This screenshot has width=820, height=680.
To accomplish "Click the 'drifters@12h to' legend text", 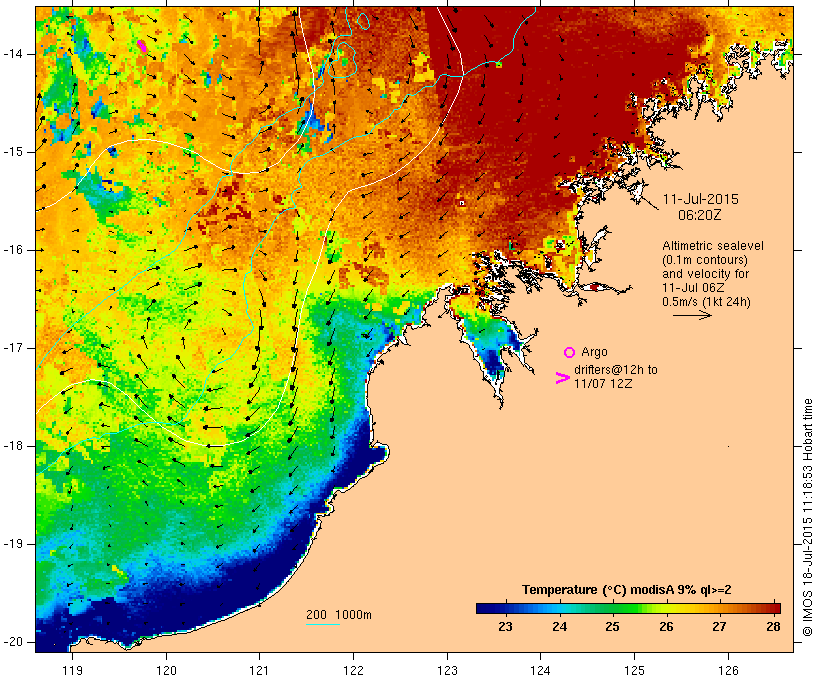I will [616, 370].
